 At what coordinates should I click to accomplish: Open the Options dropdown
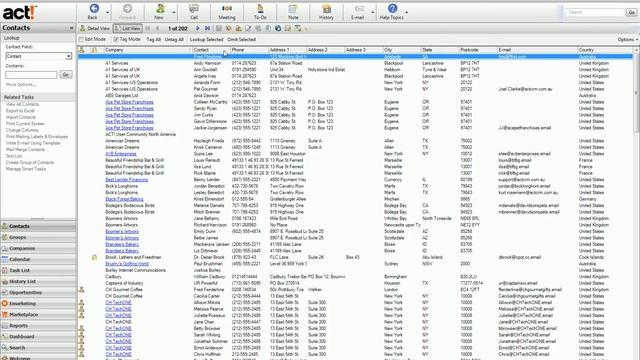pyautogui.click(x=628, y=40)
